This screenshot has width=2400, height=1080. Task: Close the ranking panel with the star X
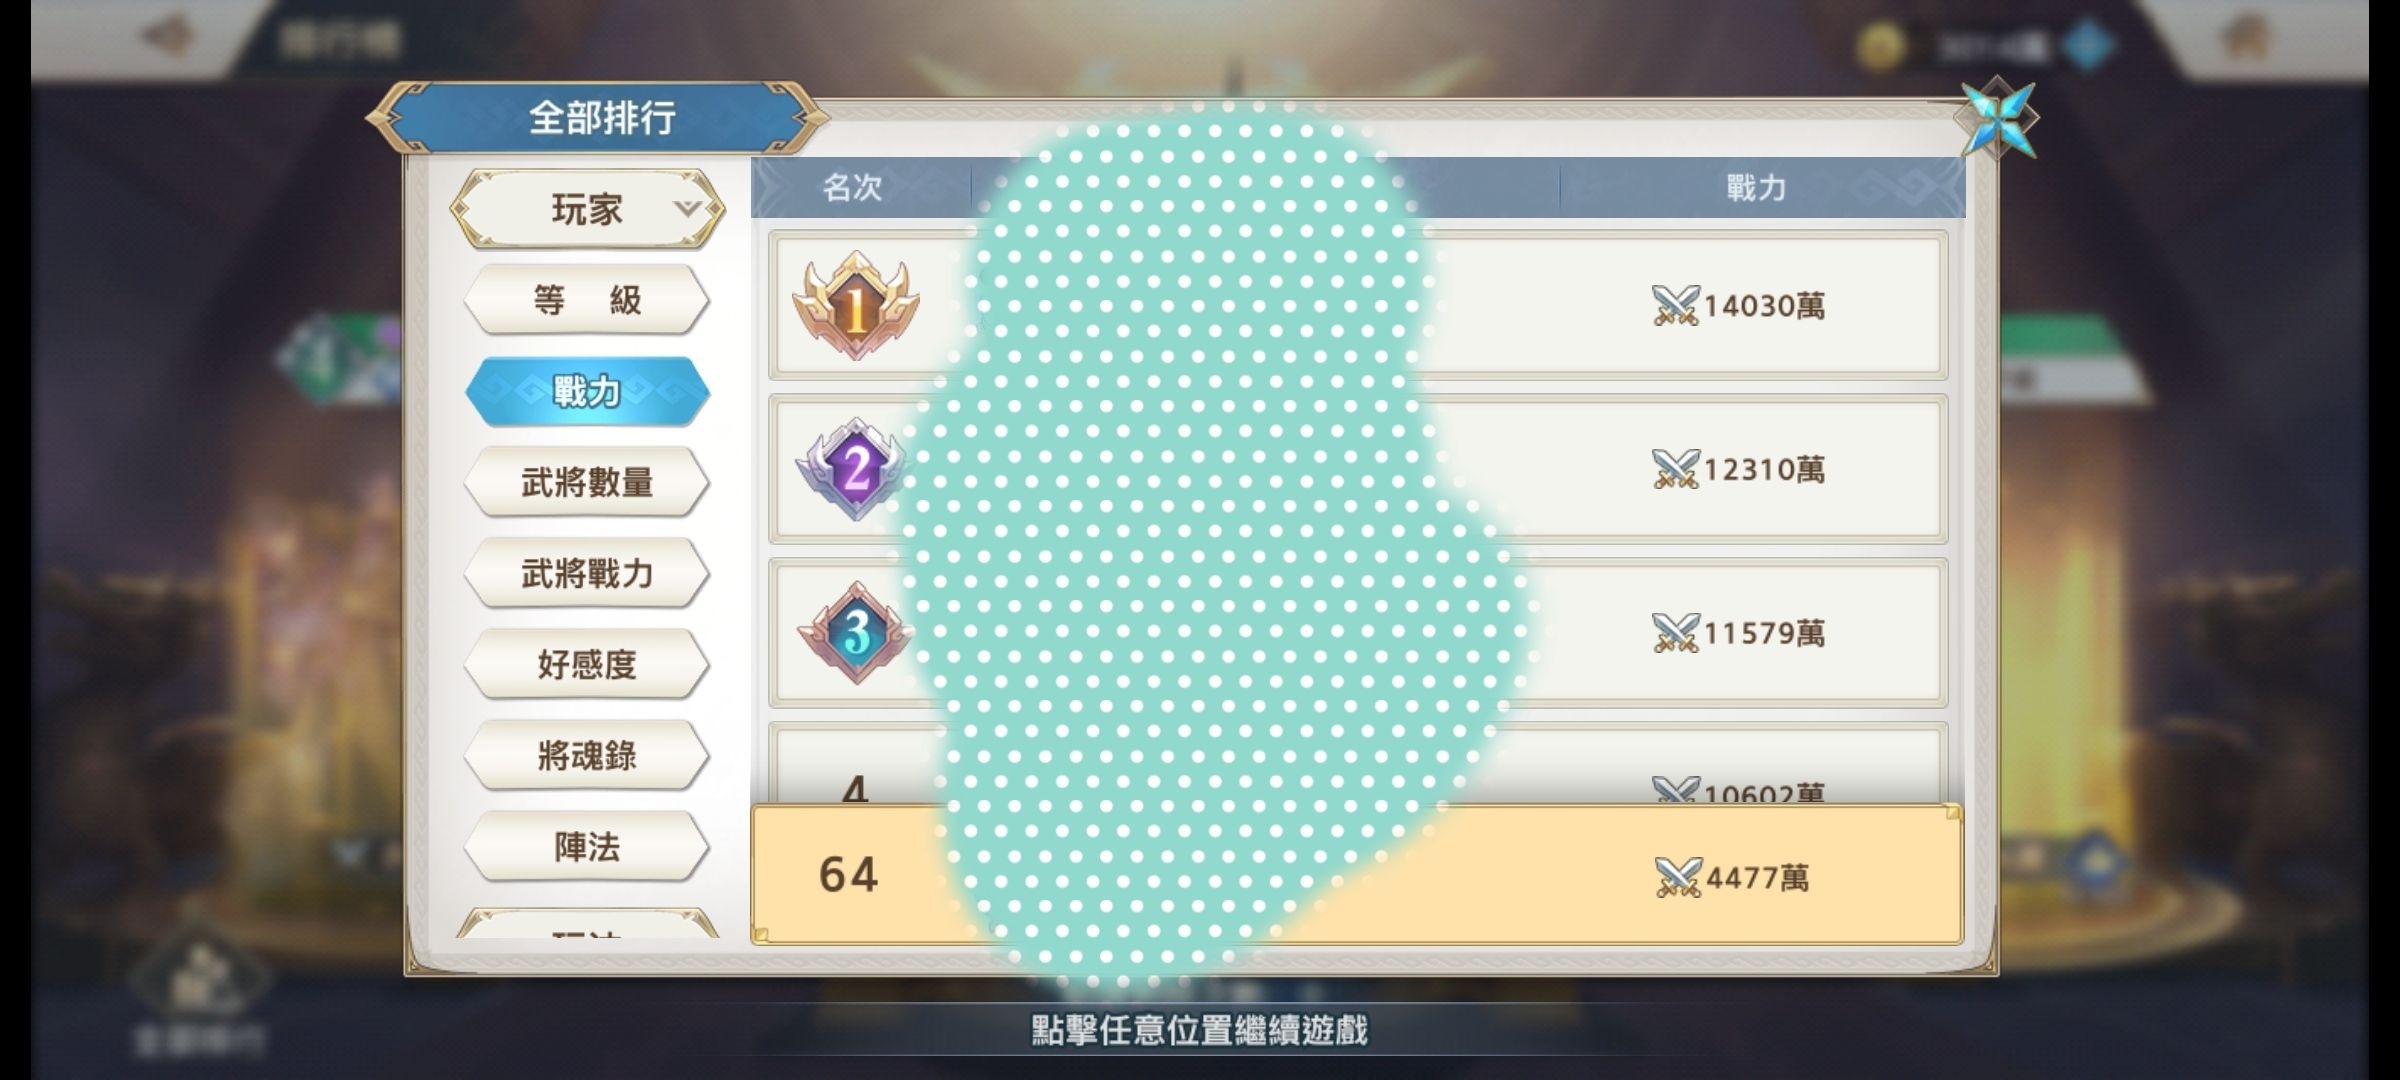pyautogui.click(x=1996, y=119)
